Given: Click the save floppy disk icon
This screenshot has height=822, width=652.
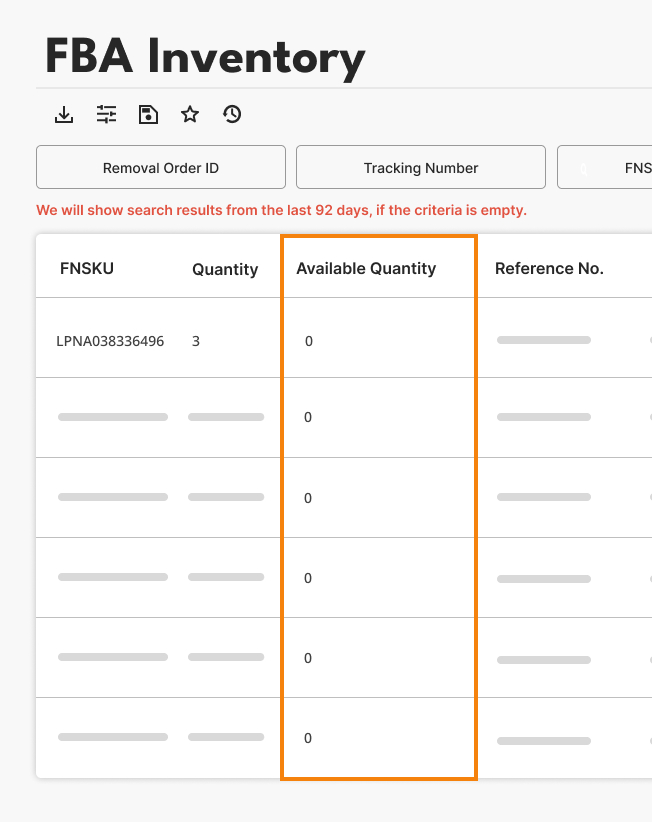Looking at the screenshot, I should [x=148, y=115].
